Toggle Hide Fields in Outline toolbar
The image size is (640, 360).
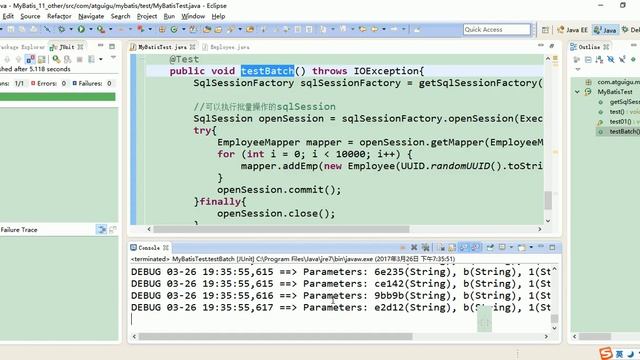(611, 60)
